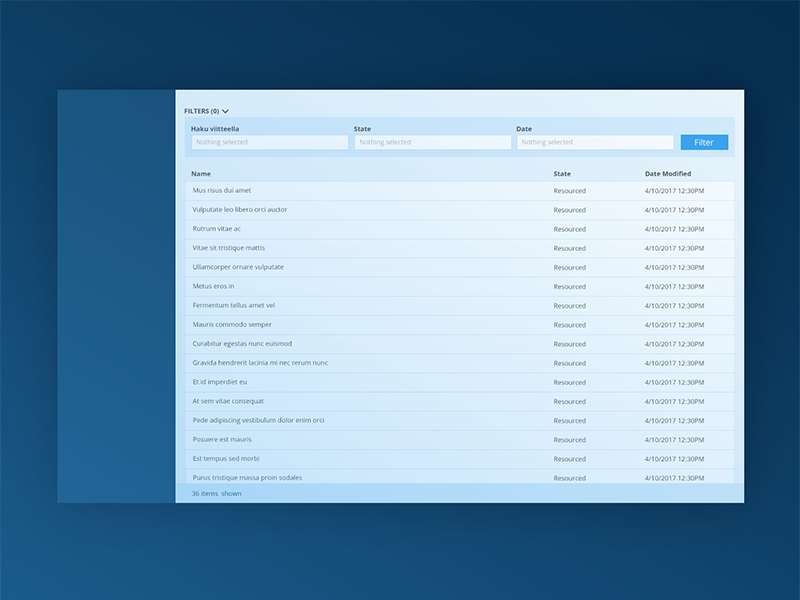Open the Et id imperdiet eu record

click(x=217, y=382)
